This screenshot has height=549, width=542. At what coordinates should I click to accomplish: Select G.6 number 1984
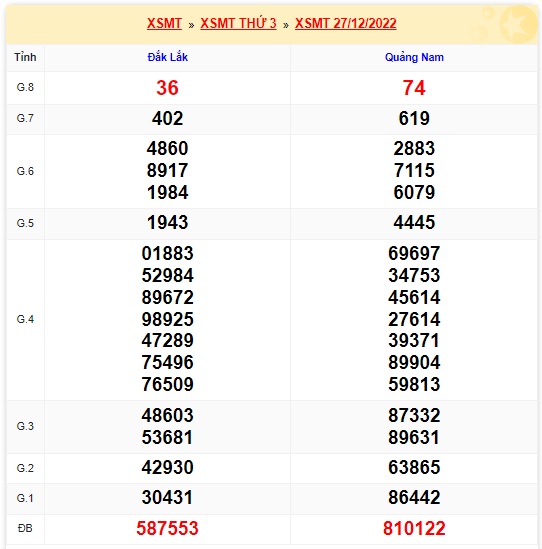[167, 193]
